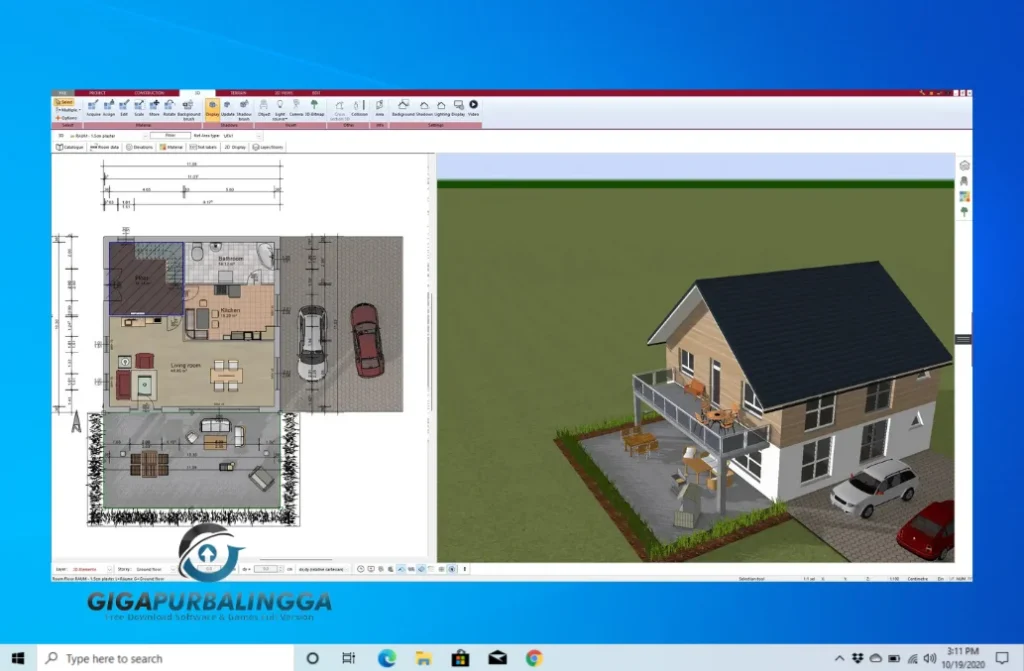The width and height of the screenshot is (1024, 671).
Task: Toggle Text labels in the plan toolbar
Action: (x=203, y=147)
